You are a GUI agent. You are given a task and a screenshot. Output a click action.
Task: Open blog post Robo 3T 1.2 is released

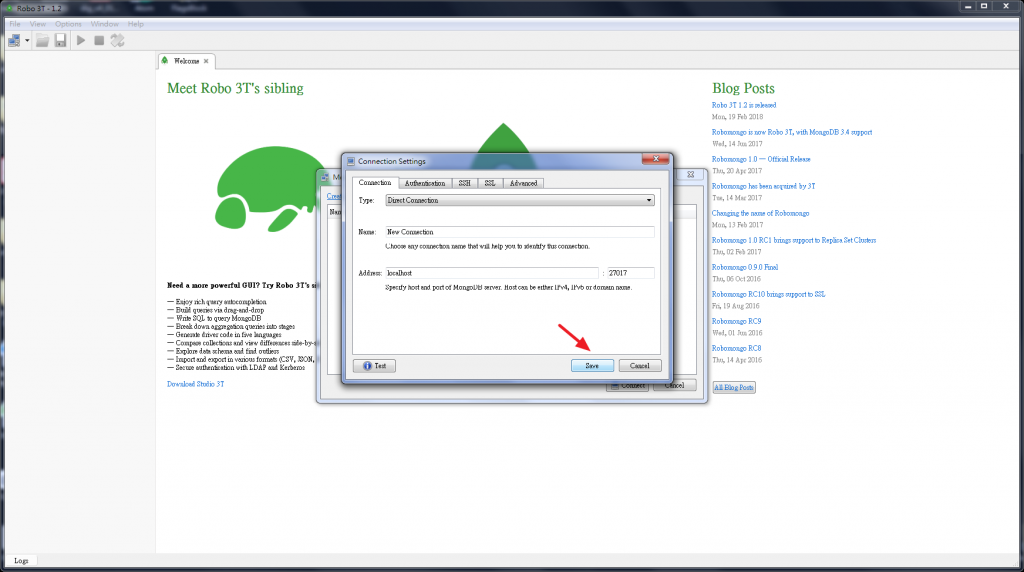pyautogui.click(x=744, y=105)
